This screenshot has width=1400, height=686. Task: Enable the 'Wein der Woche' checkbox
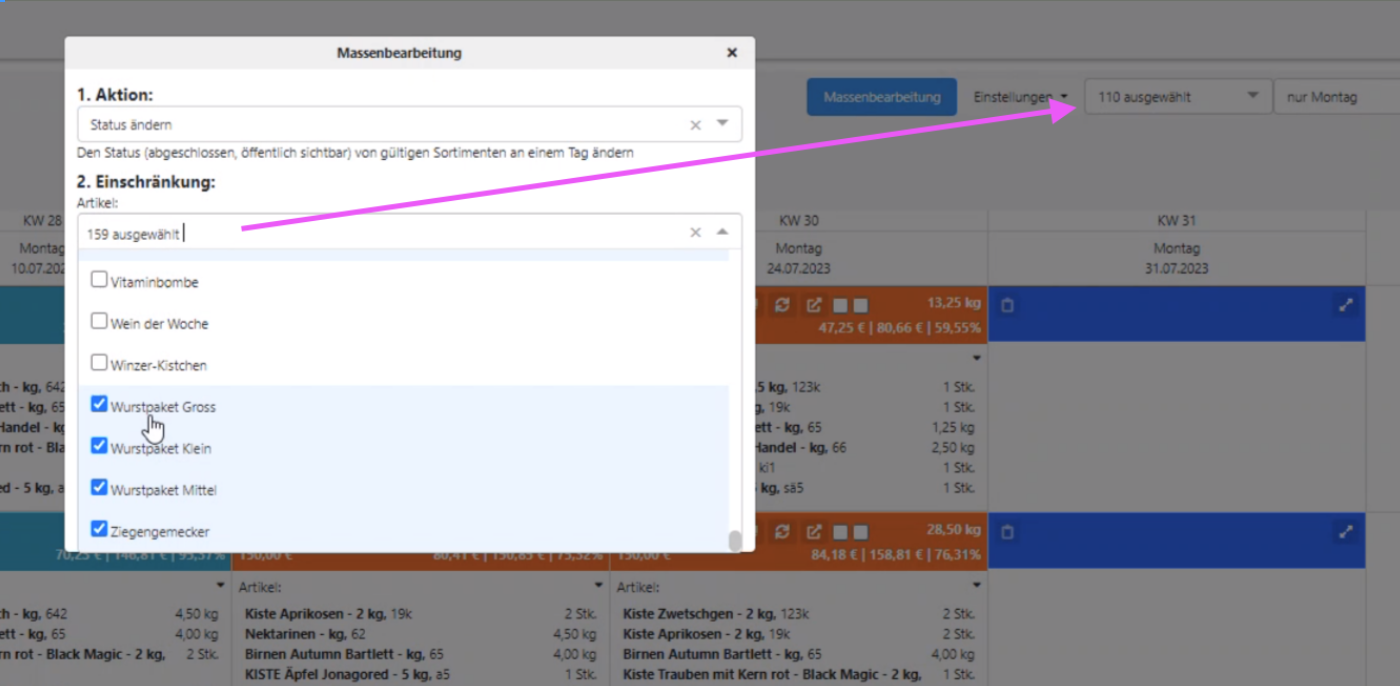[99, 322]
